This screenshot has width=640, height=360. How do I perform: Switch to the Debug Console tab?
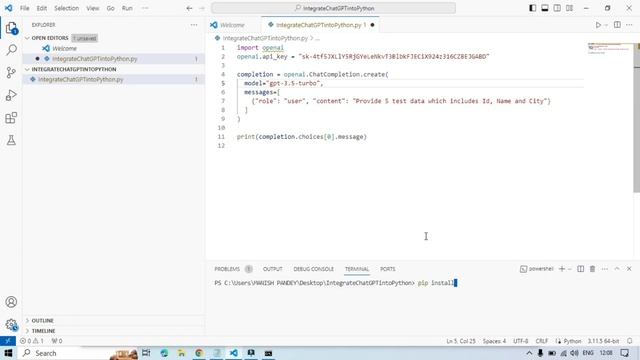(313, 269)
